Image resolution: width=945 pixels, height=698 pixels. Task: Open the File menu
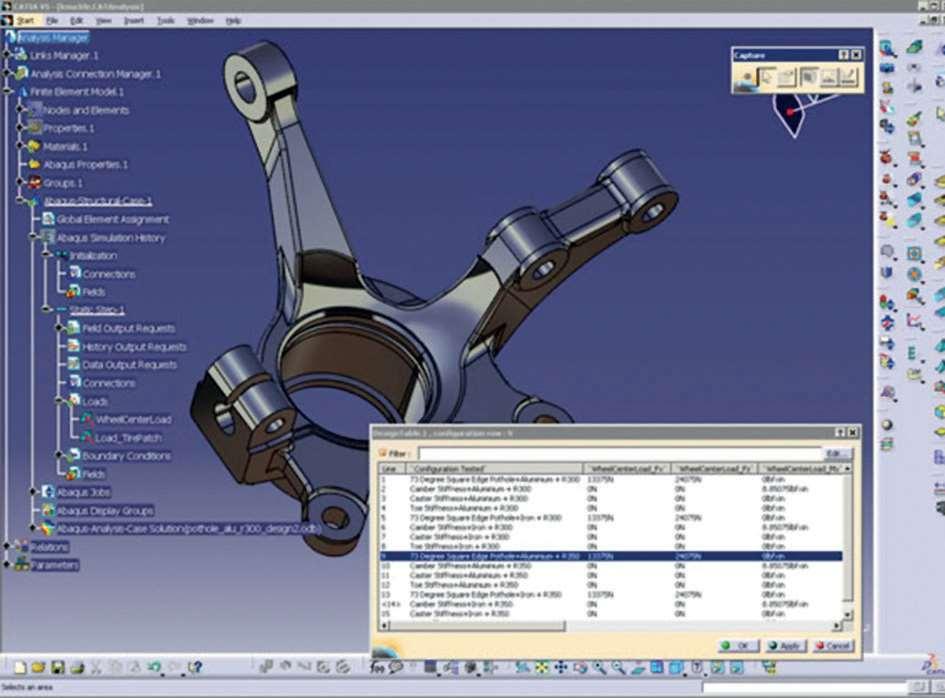(x=52, y=20)
